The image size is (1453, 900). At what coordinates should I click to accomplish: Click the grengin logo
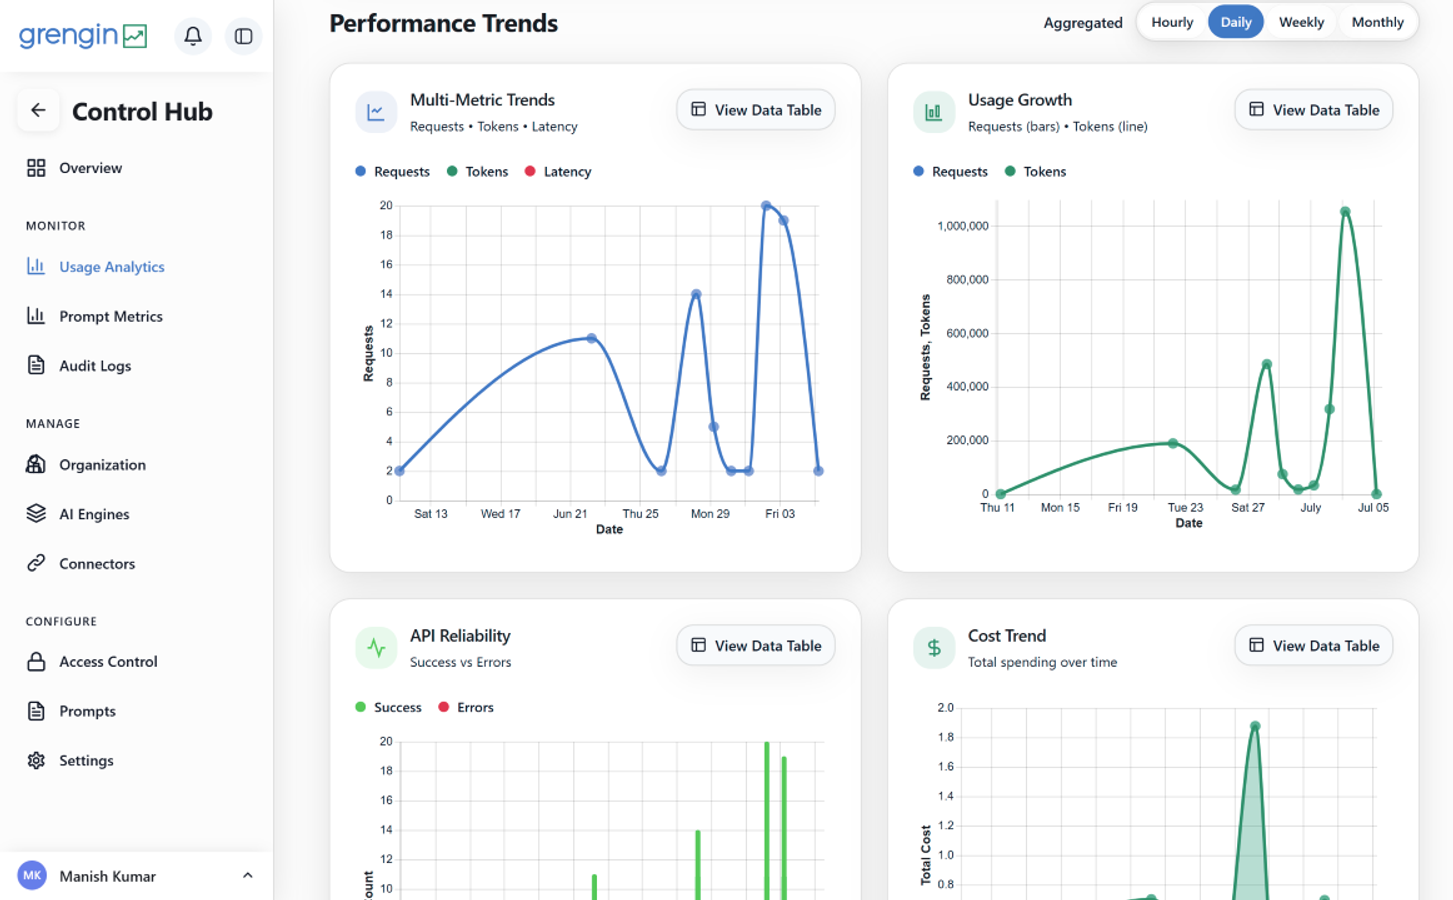coord(83,36)
